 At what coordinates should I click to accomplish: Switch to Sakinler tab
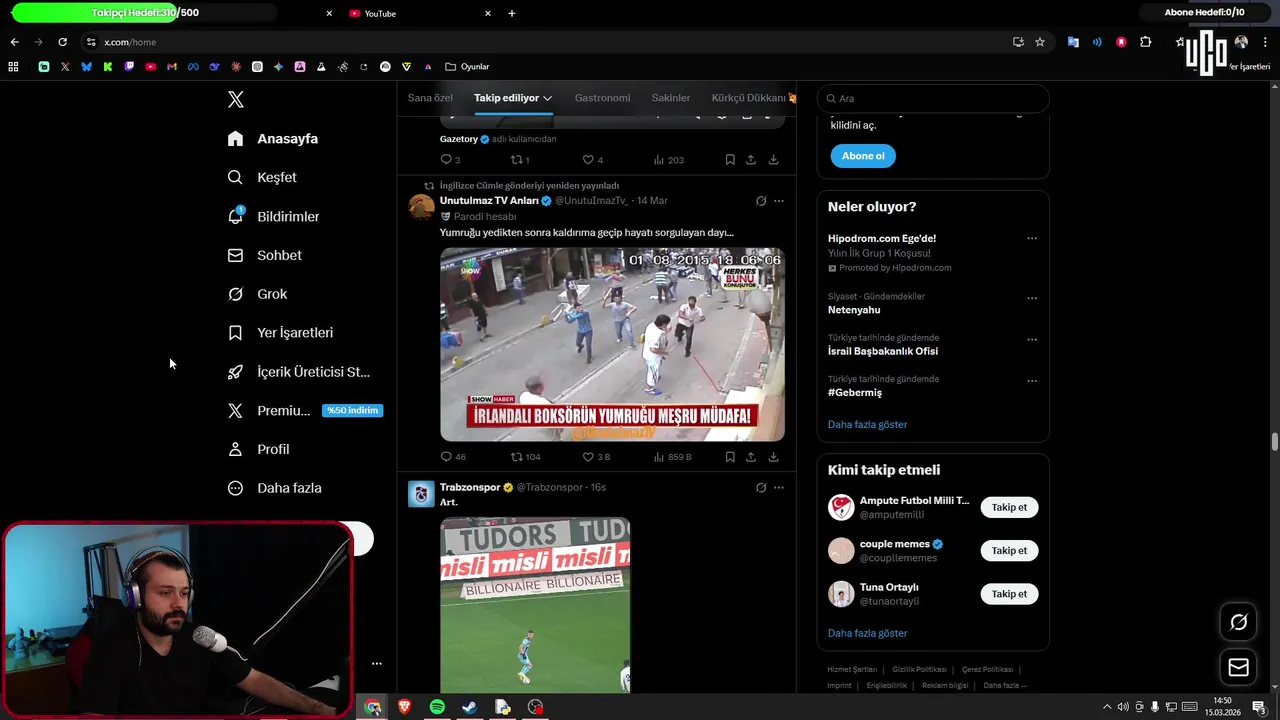click(x=671, y=98)
